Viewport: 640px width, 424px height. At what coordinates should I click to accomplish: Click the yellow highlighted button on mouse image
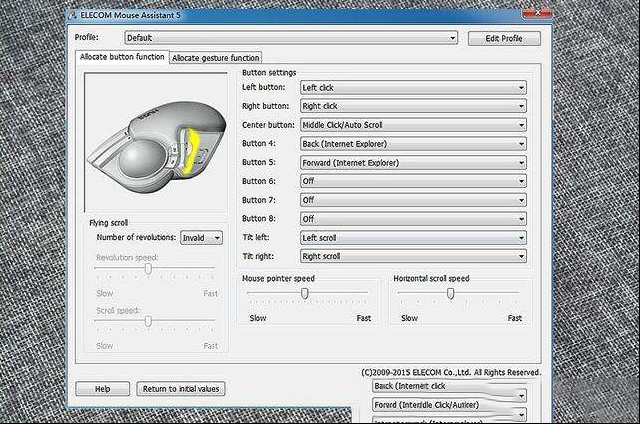(191, 151)
